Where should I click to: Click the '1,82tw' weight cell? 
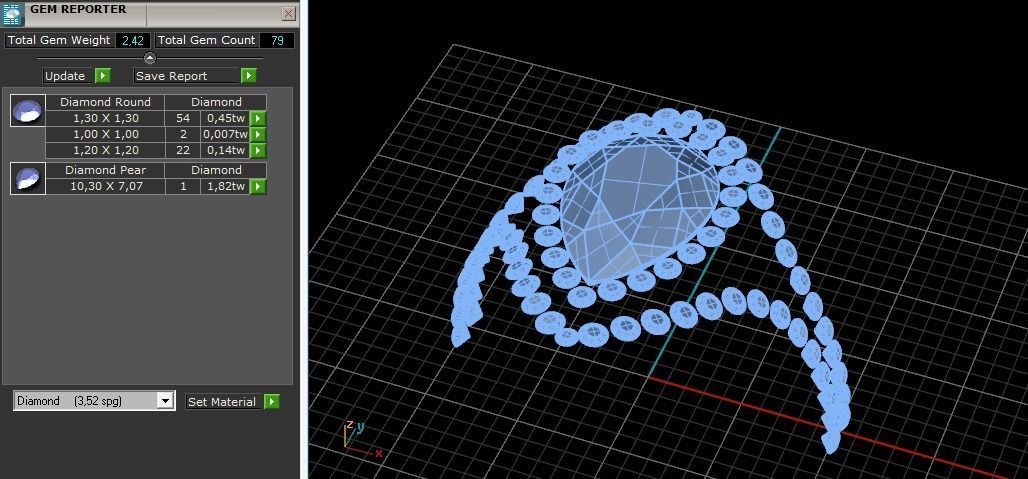[x=226, y=187]
